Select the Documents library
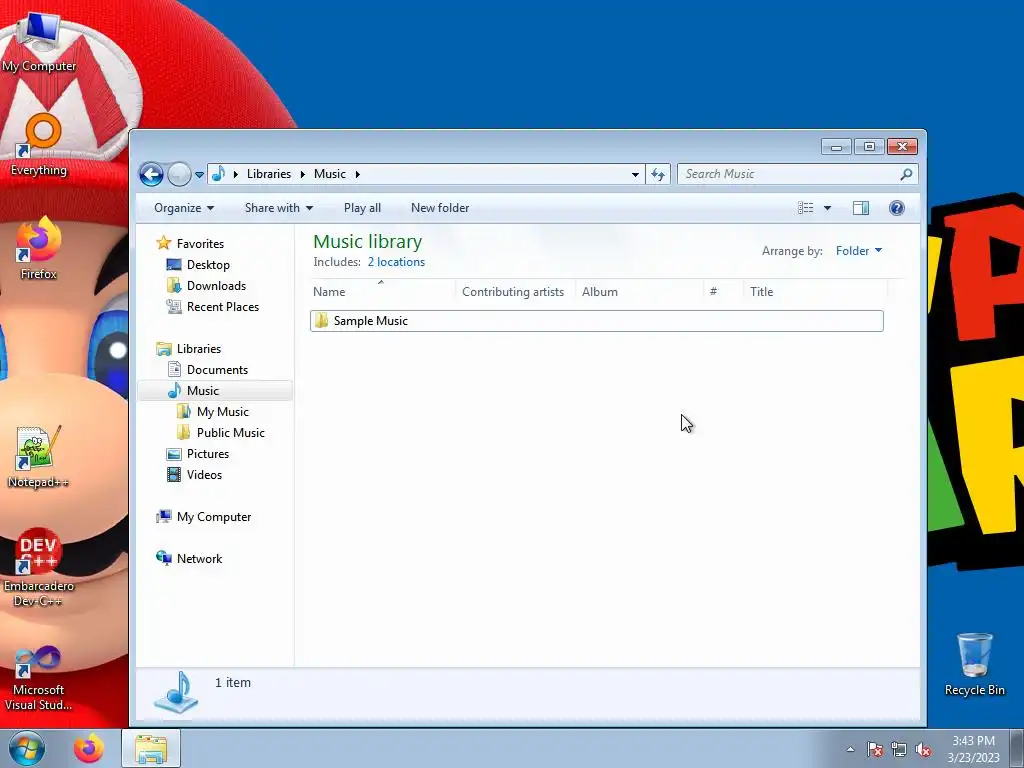The image size is (1024, 768). tap(208, 370)
